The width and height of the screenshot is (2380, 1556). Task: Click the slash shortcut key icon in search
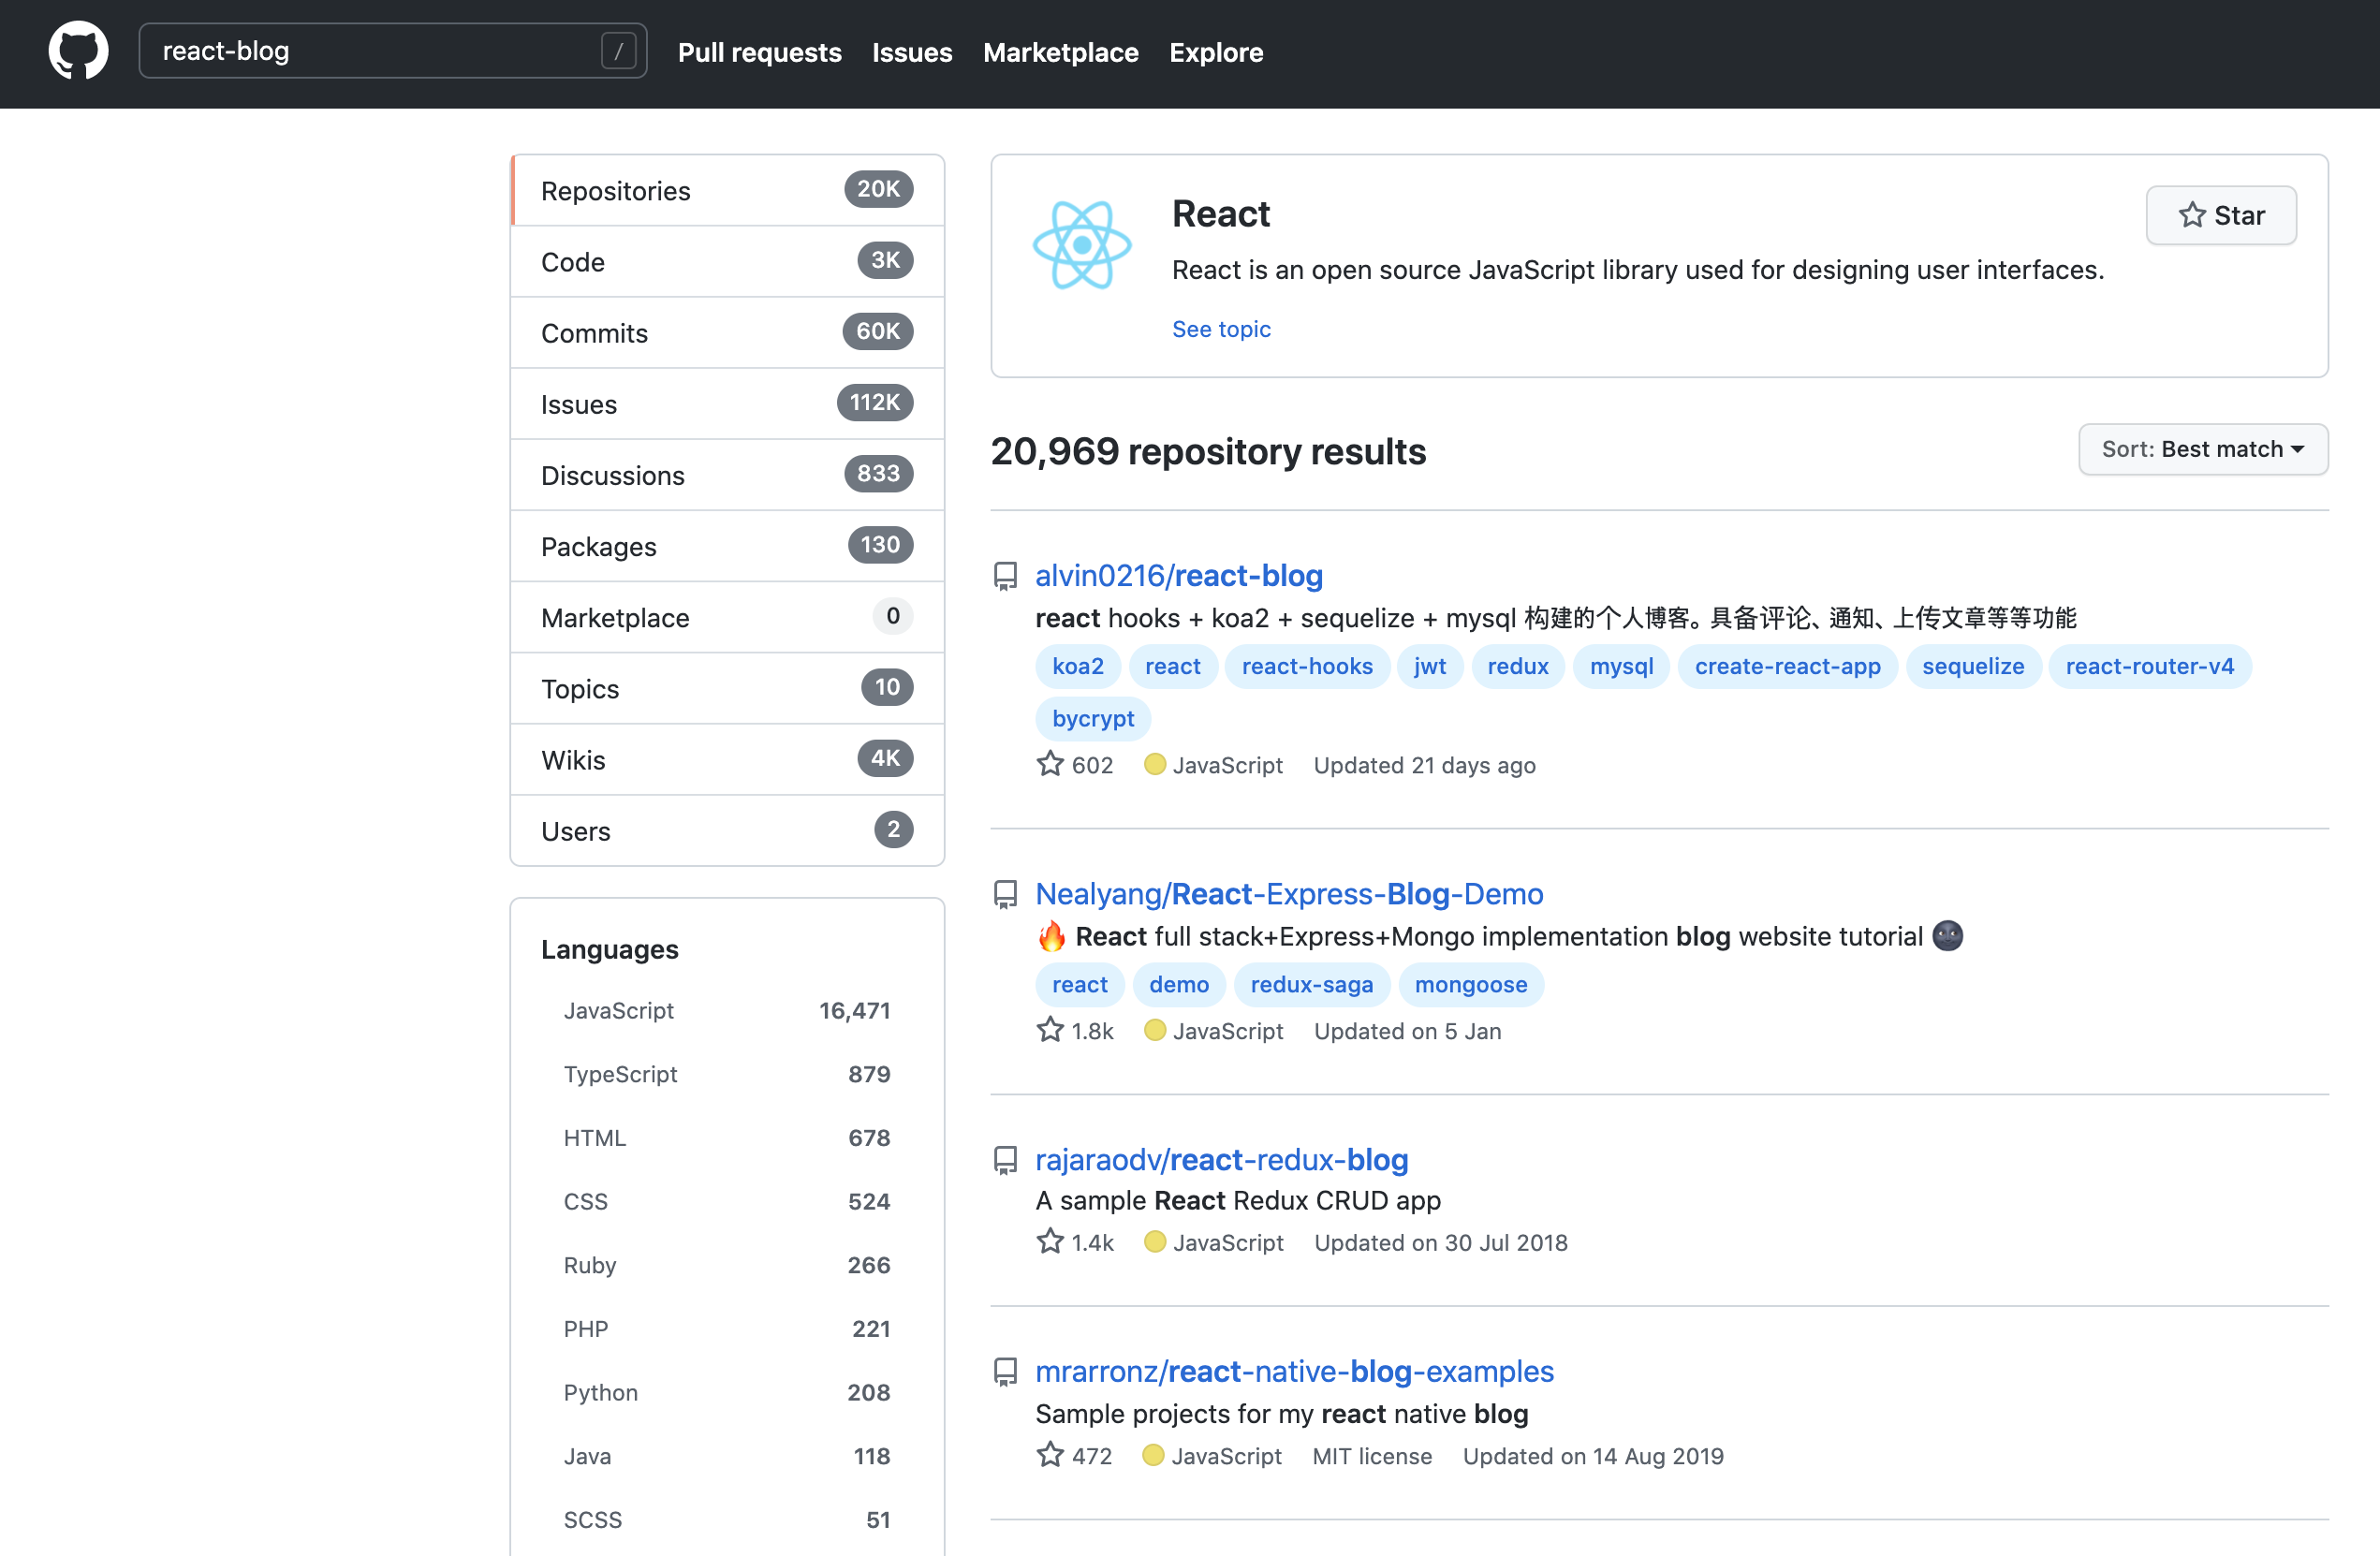618,51
